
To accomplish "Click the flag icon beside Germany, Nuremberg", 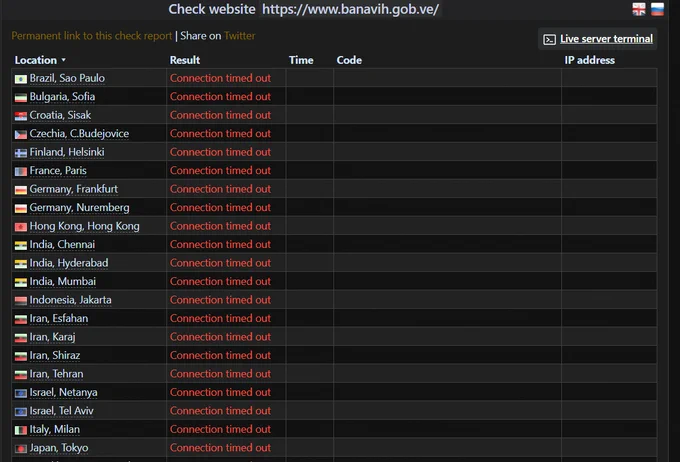I will click(21, 209).
